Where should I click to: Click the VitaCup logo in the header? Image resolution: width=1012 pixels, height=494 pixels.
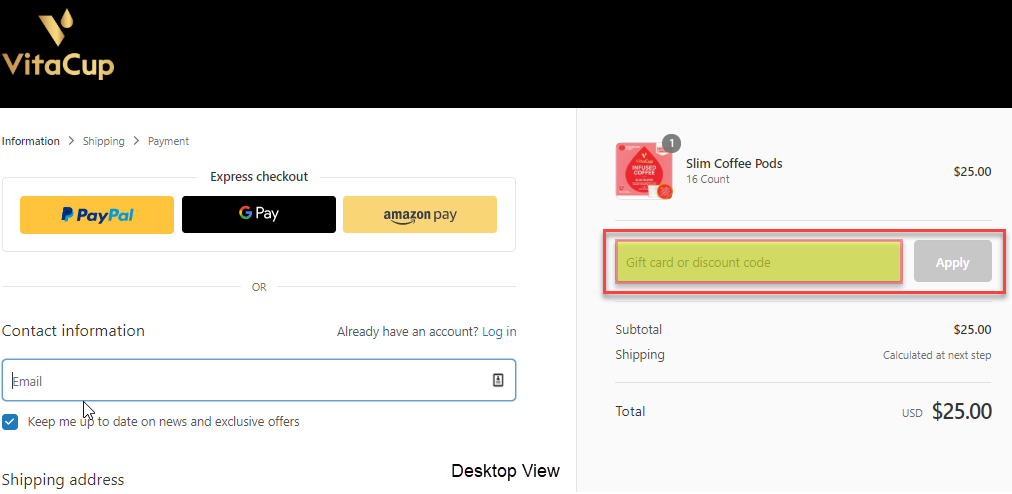coord(58,44)
